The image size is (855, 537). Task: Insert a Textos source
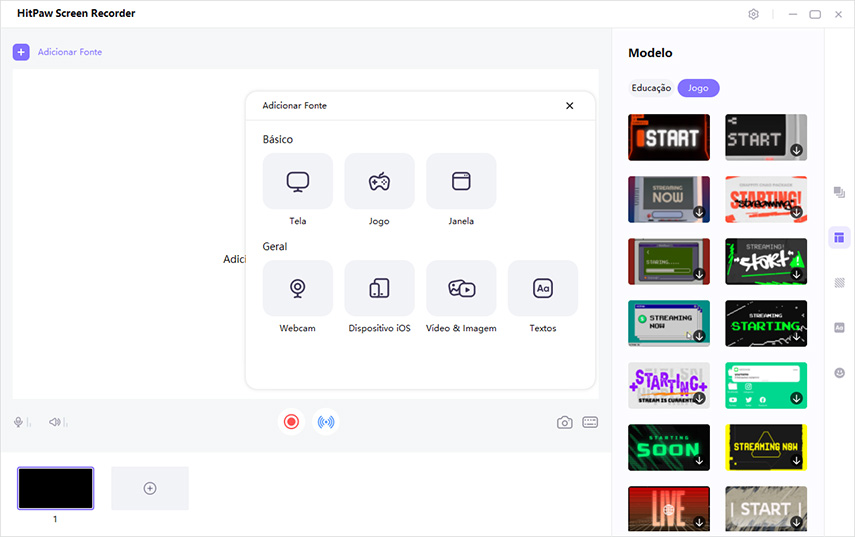(542, 289)
